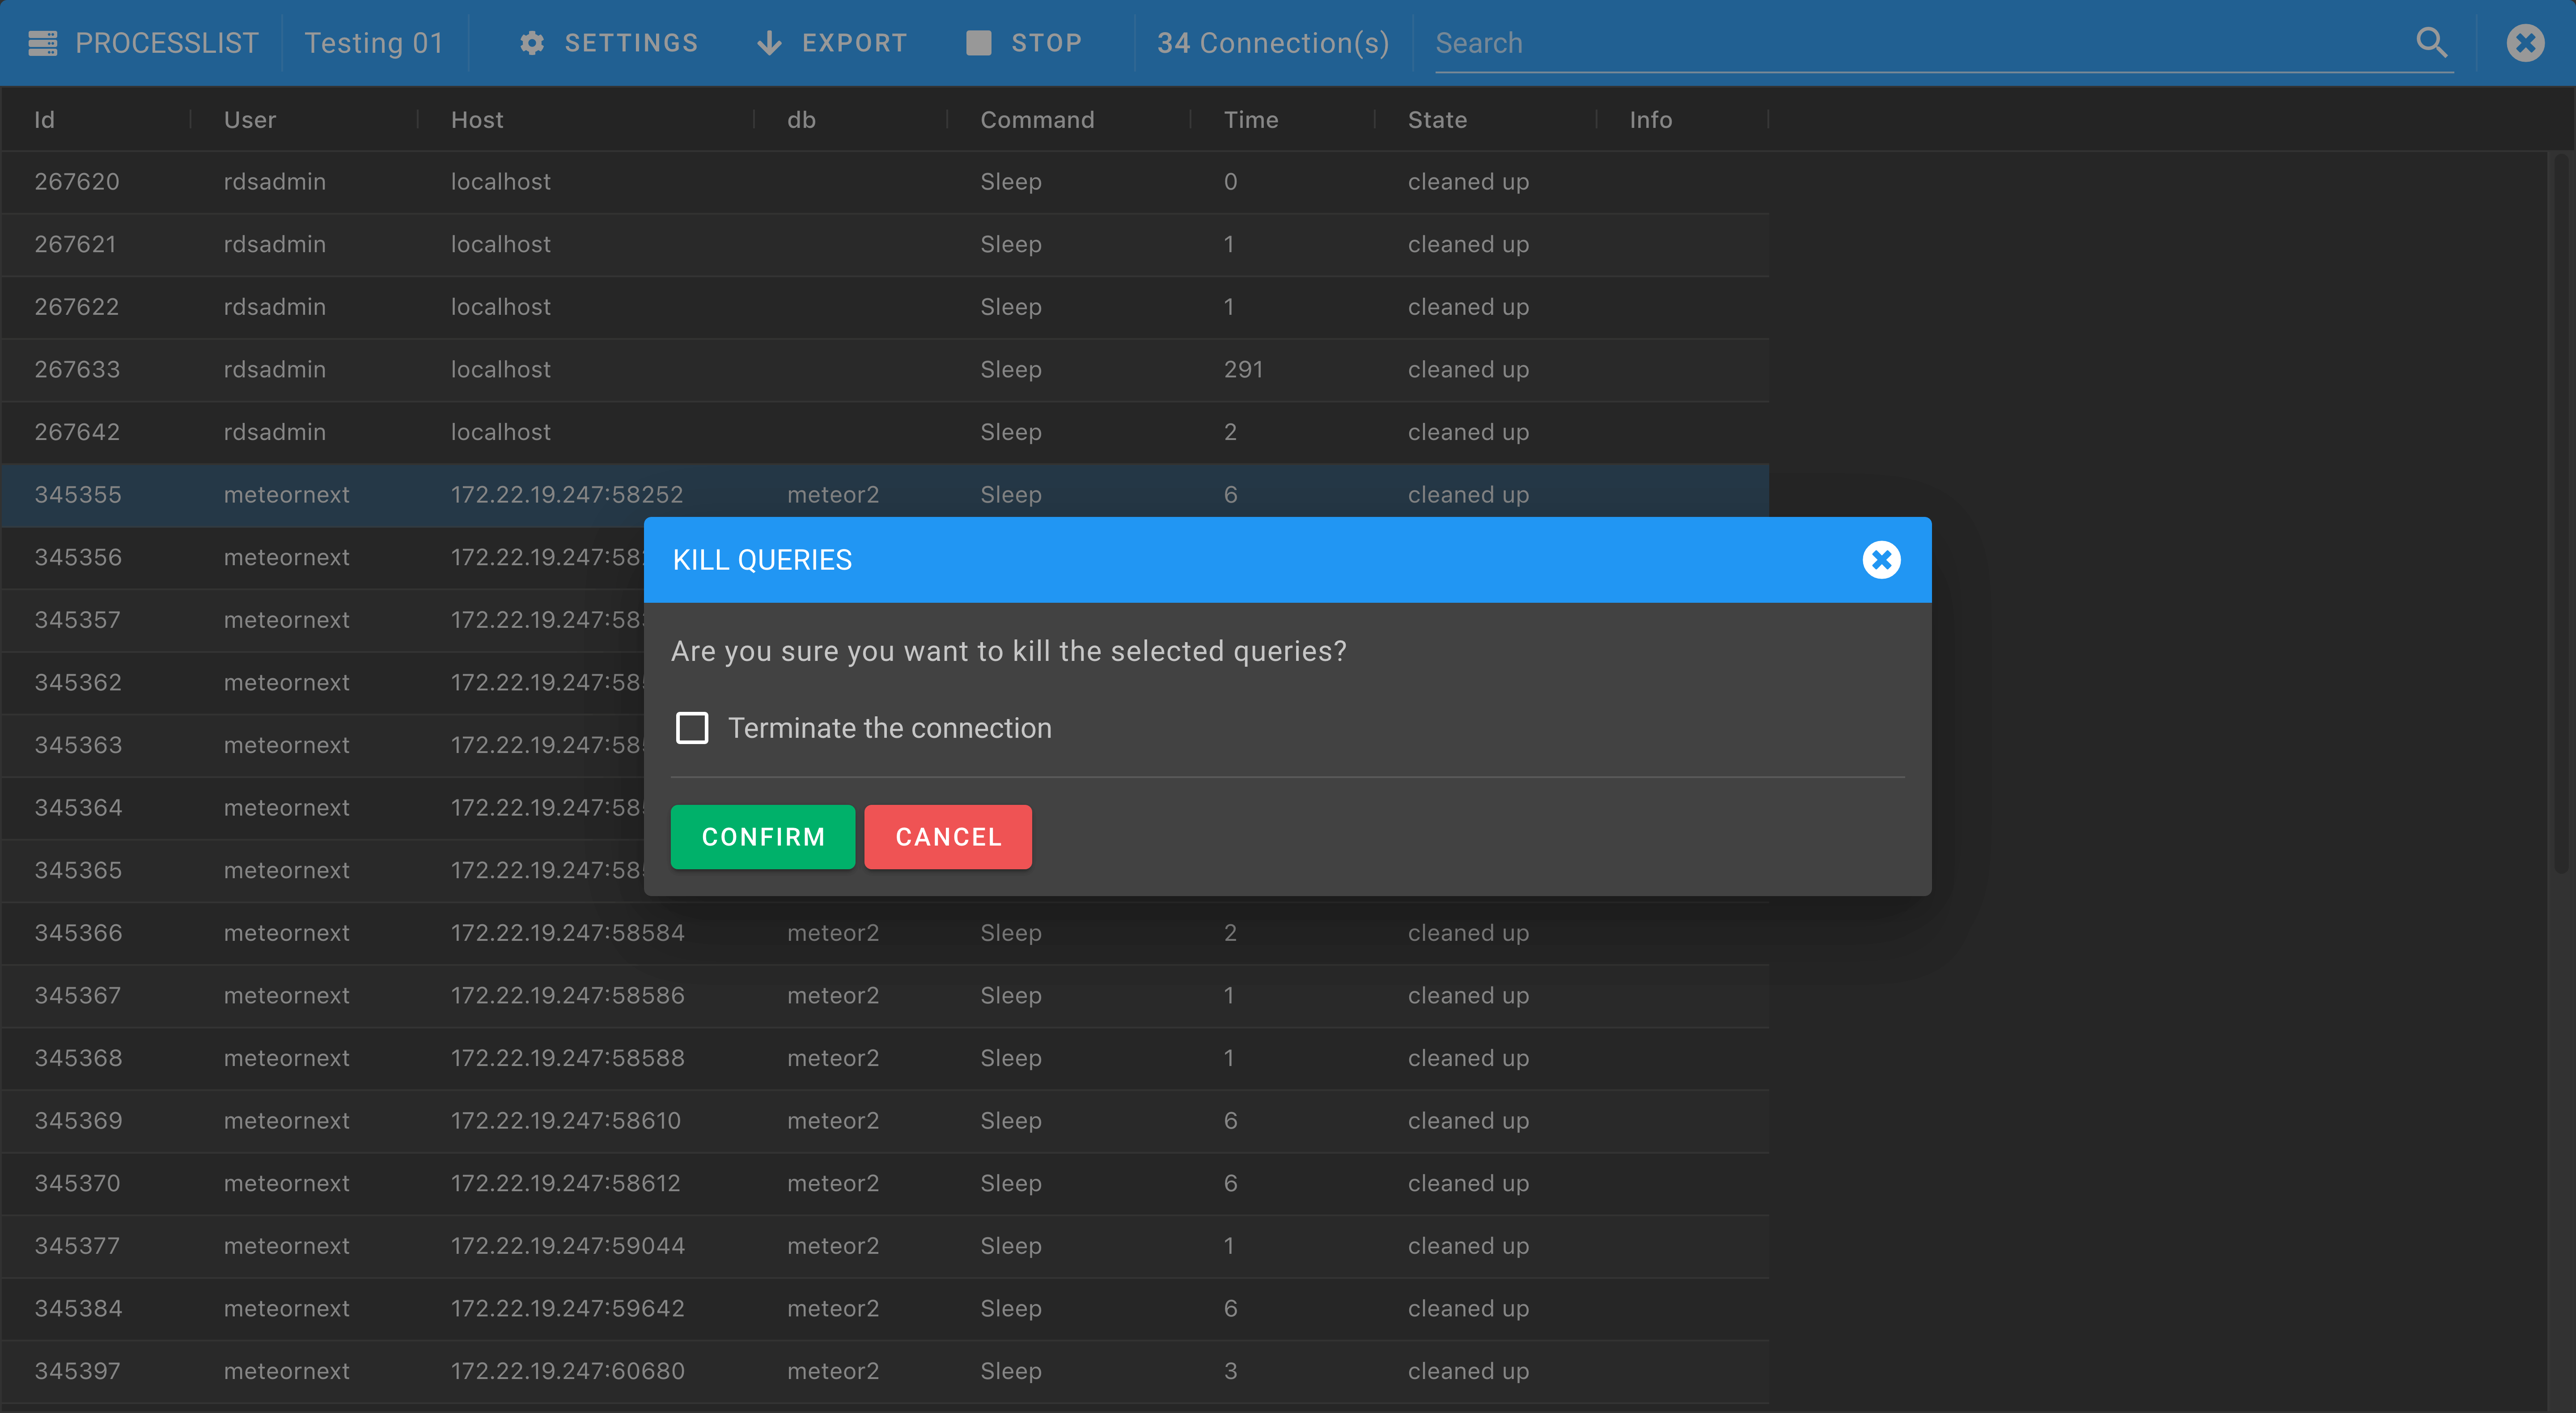Click the Stop square icon
Viewport: 2576px width, 1413px height.
tap(978, 43)
